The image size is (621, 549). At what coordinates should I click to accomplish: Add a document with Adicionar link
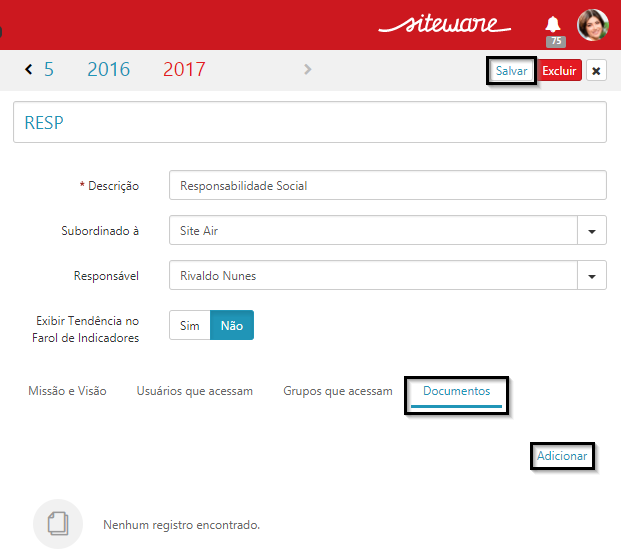point(562,456)
